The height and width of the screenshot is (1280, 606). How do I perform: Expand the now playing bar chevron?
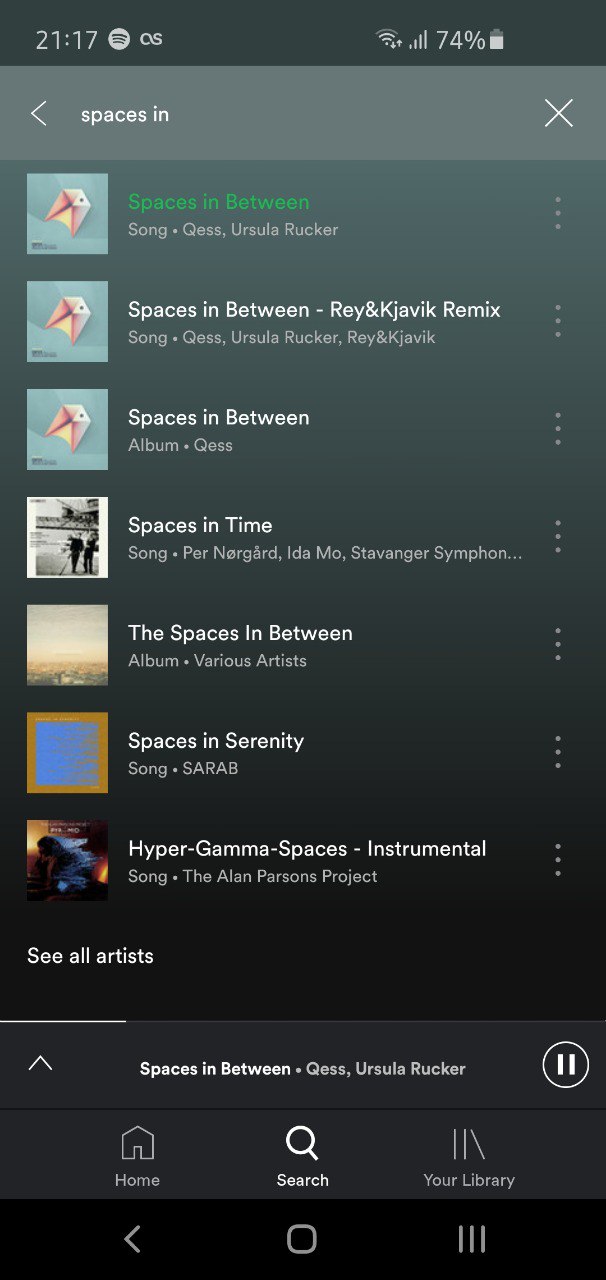tap(40, 1063)
